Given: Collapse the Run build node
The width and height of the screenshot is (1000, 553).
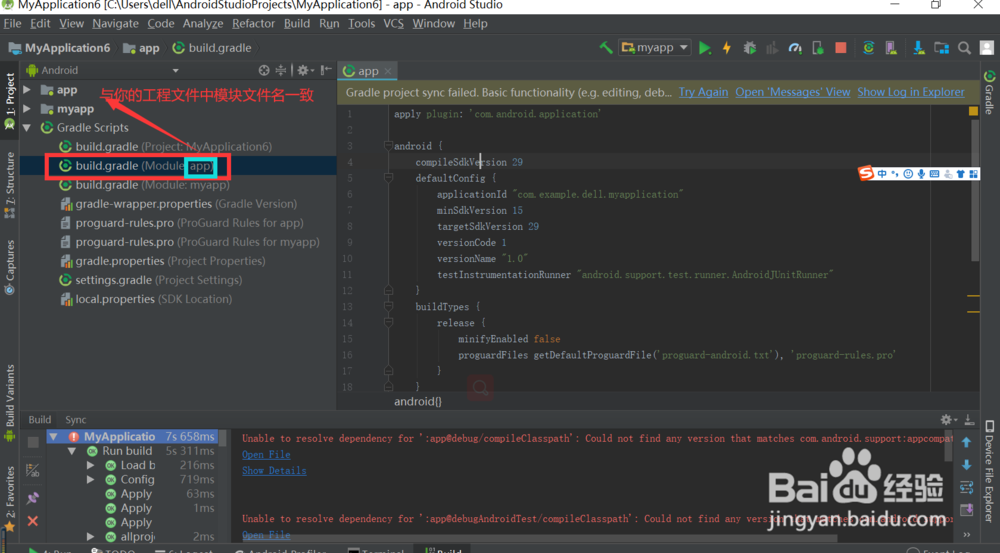Looking at the screenshot, I should pyautogui.click(x=71, y=451).
